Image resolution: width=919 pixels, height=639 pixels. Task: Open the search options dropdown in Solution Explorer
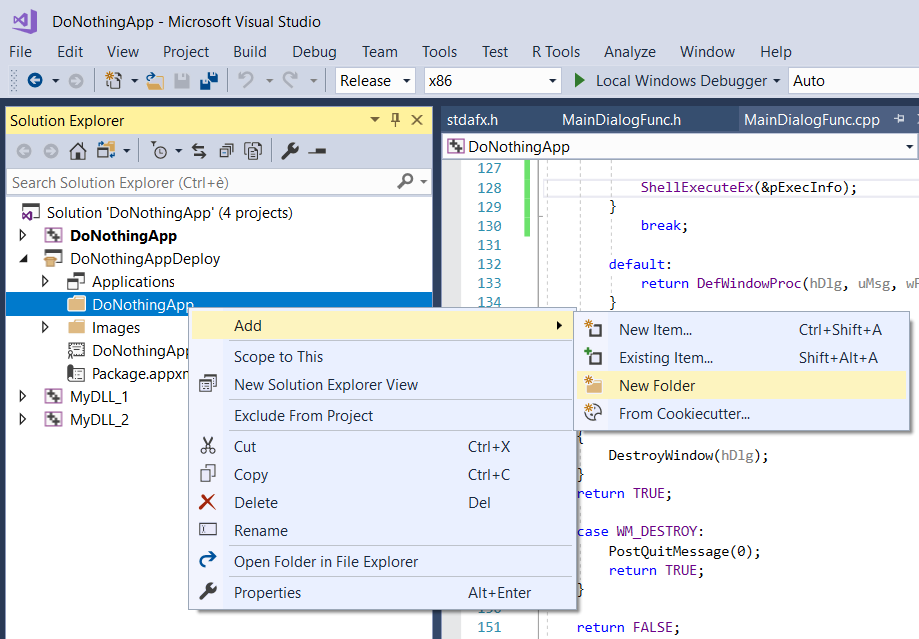[424, 182]
